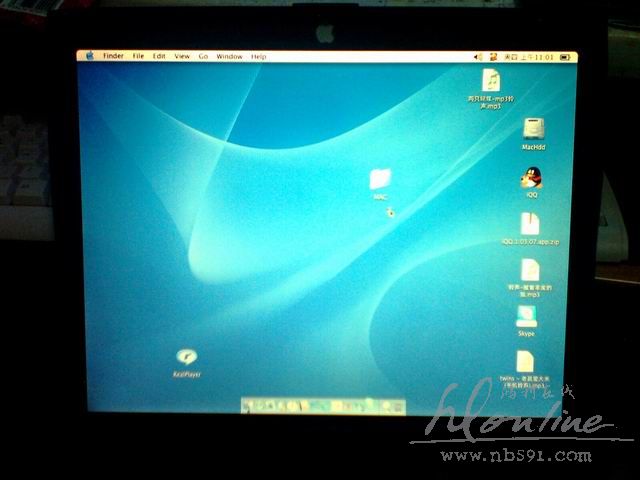640x480 pixels.
Task: Select the twins mp3 file icon
Action: pyautogui.click(x=525, y=362)
